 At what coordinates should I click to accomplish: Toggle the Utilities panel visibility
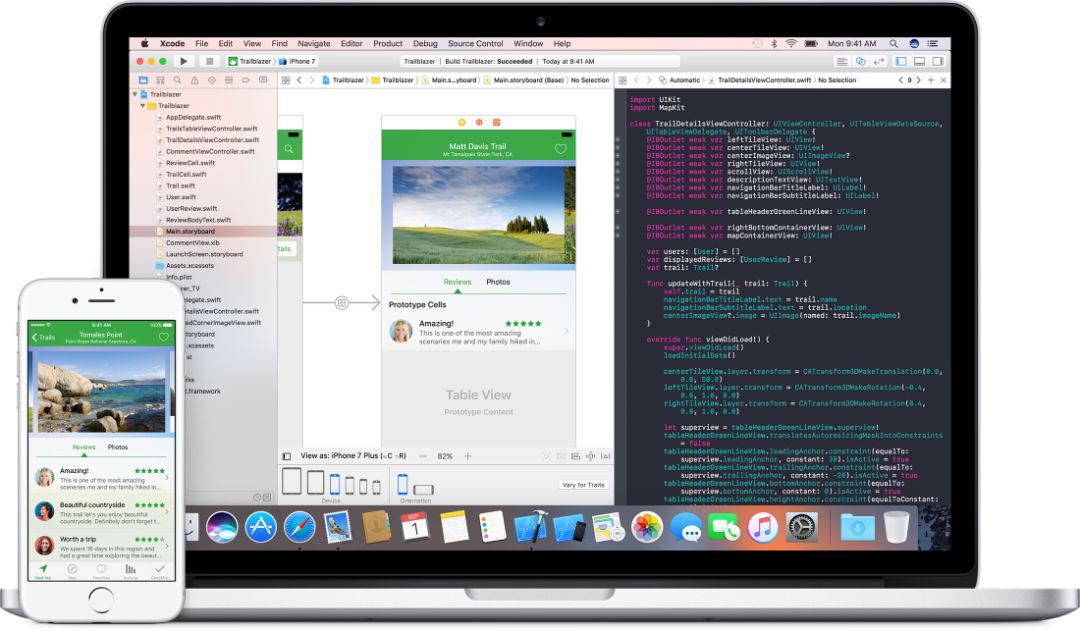pos(938,61)
